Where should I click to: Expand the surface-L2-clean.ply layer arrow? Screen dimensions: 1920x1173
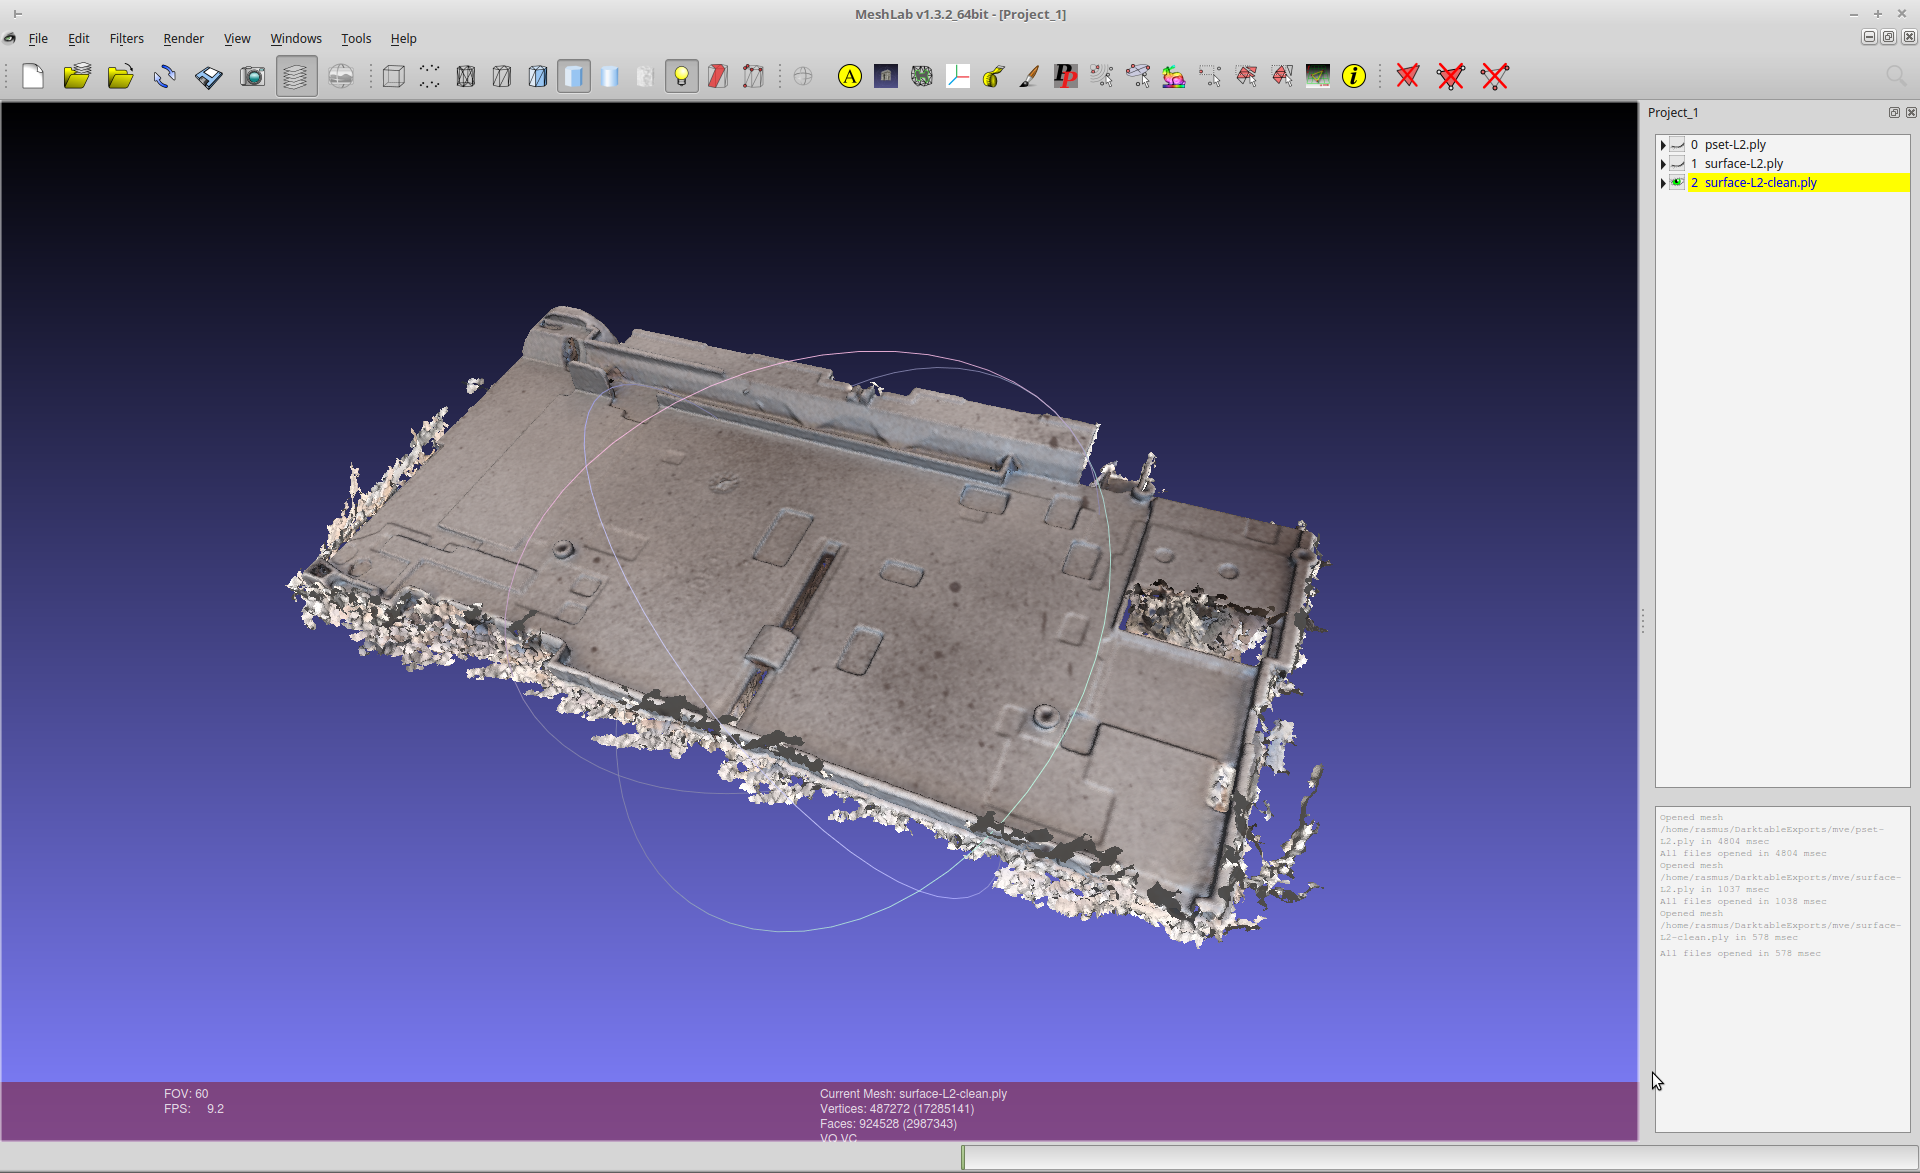(1662, 183)
